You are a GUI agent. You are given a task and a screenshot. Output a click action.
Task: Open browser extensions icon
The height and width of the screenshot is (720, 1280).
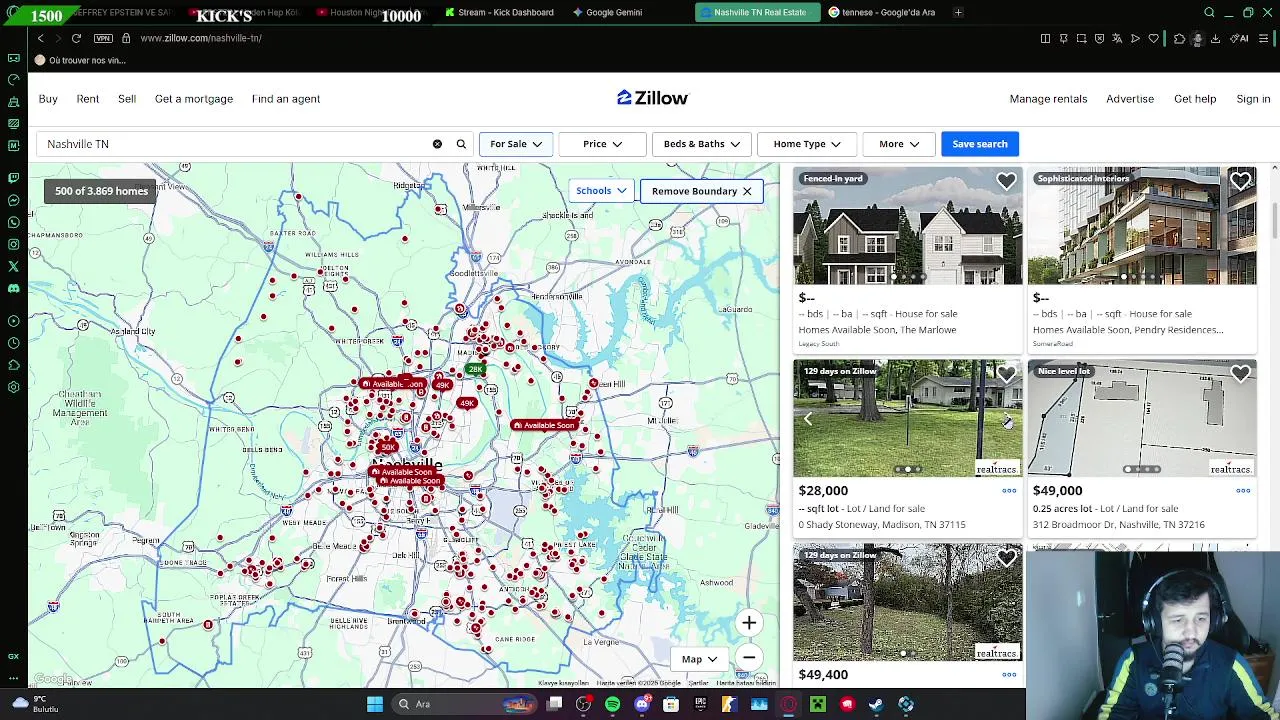(1179, 38)
